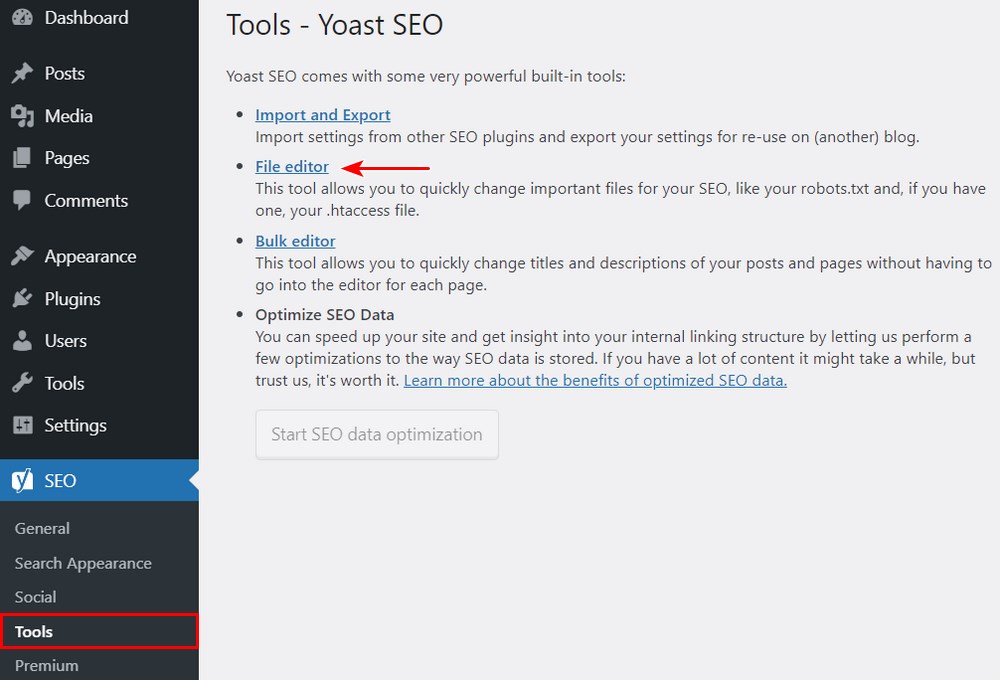Click the Settings sliders icon
Image resolution: width=1000 pixels, height=680 pixels.
[x=22, y=425]
